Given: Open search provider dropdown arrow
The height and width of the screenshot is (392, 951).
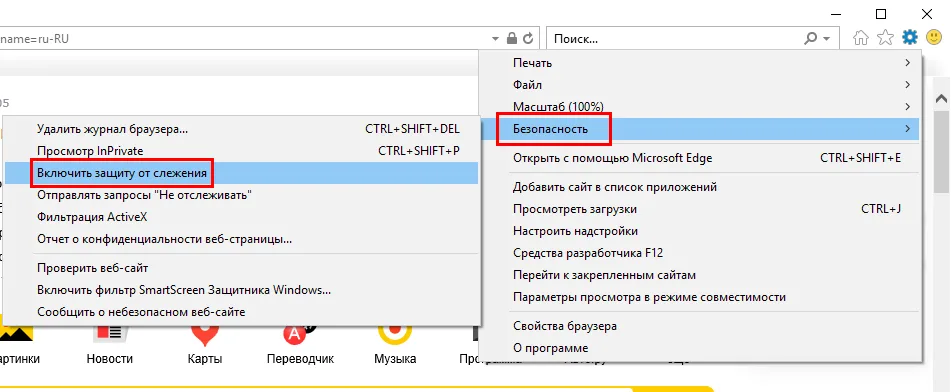Looking at the screenshot, I should [826, 39].
